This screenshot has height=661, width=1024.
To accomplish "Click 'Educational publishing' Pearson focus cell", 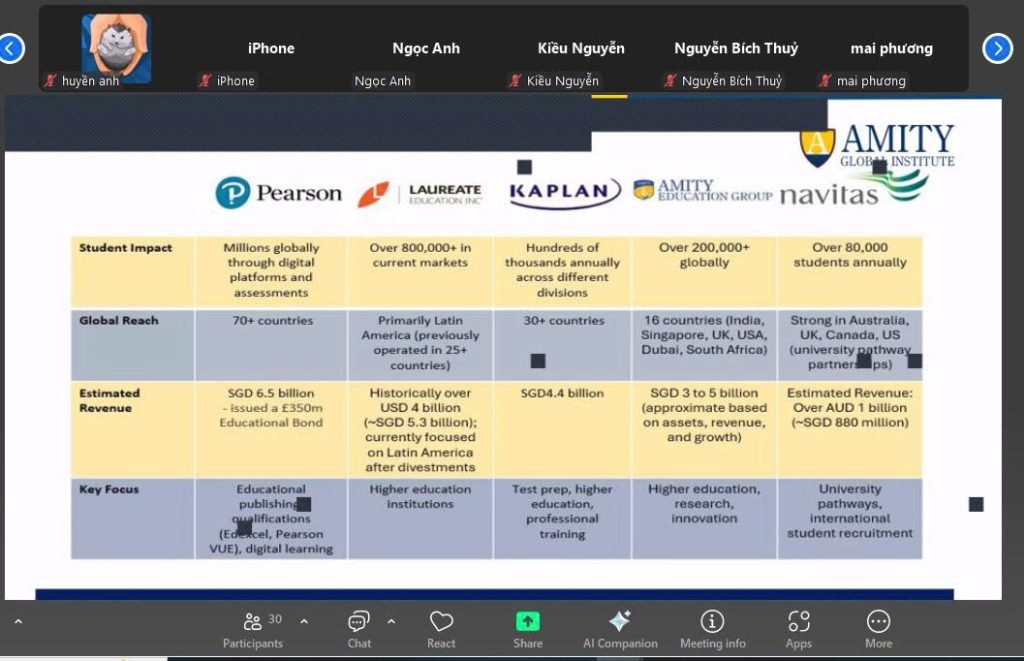I will click(271, 519).
